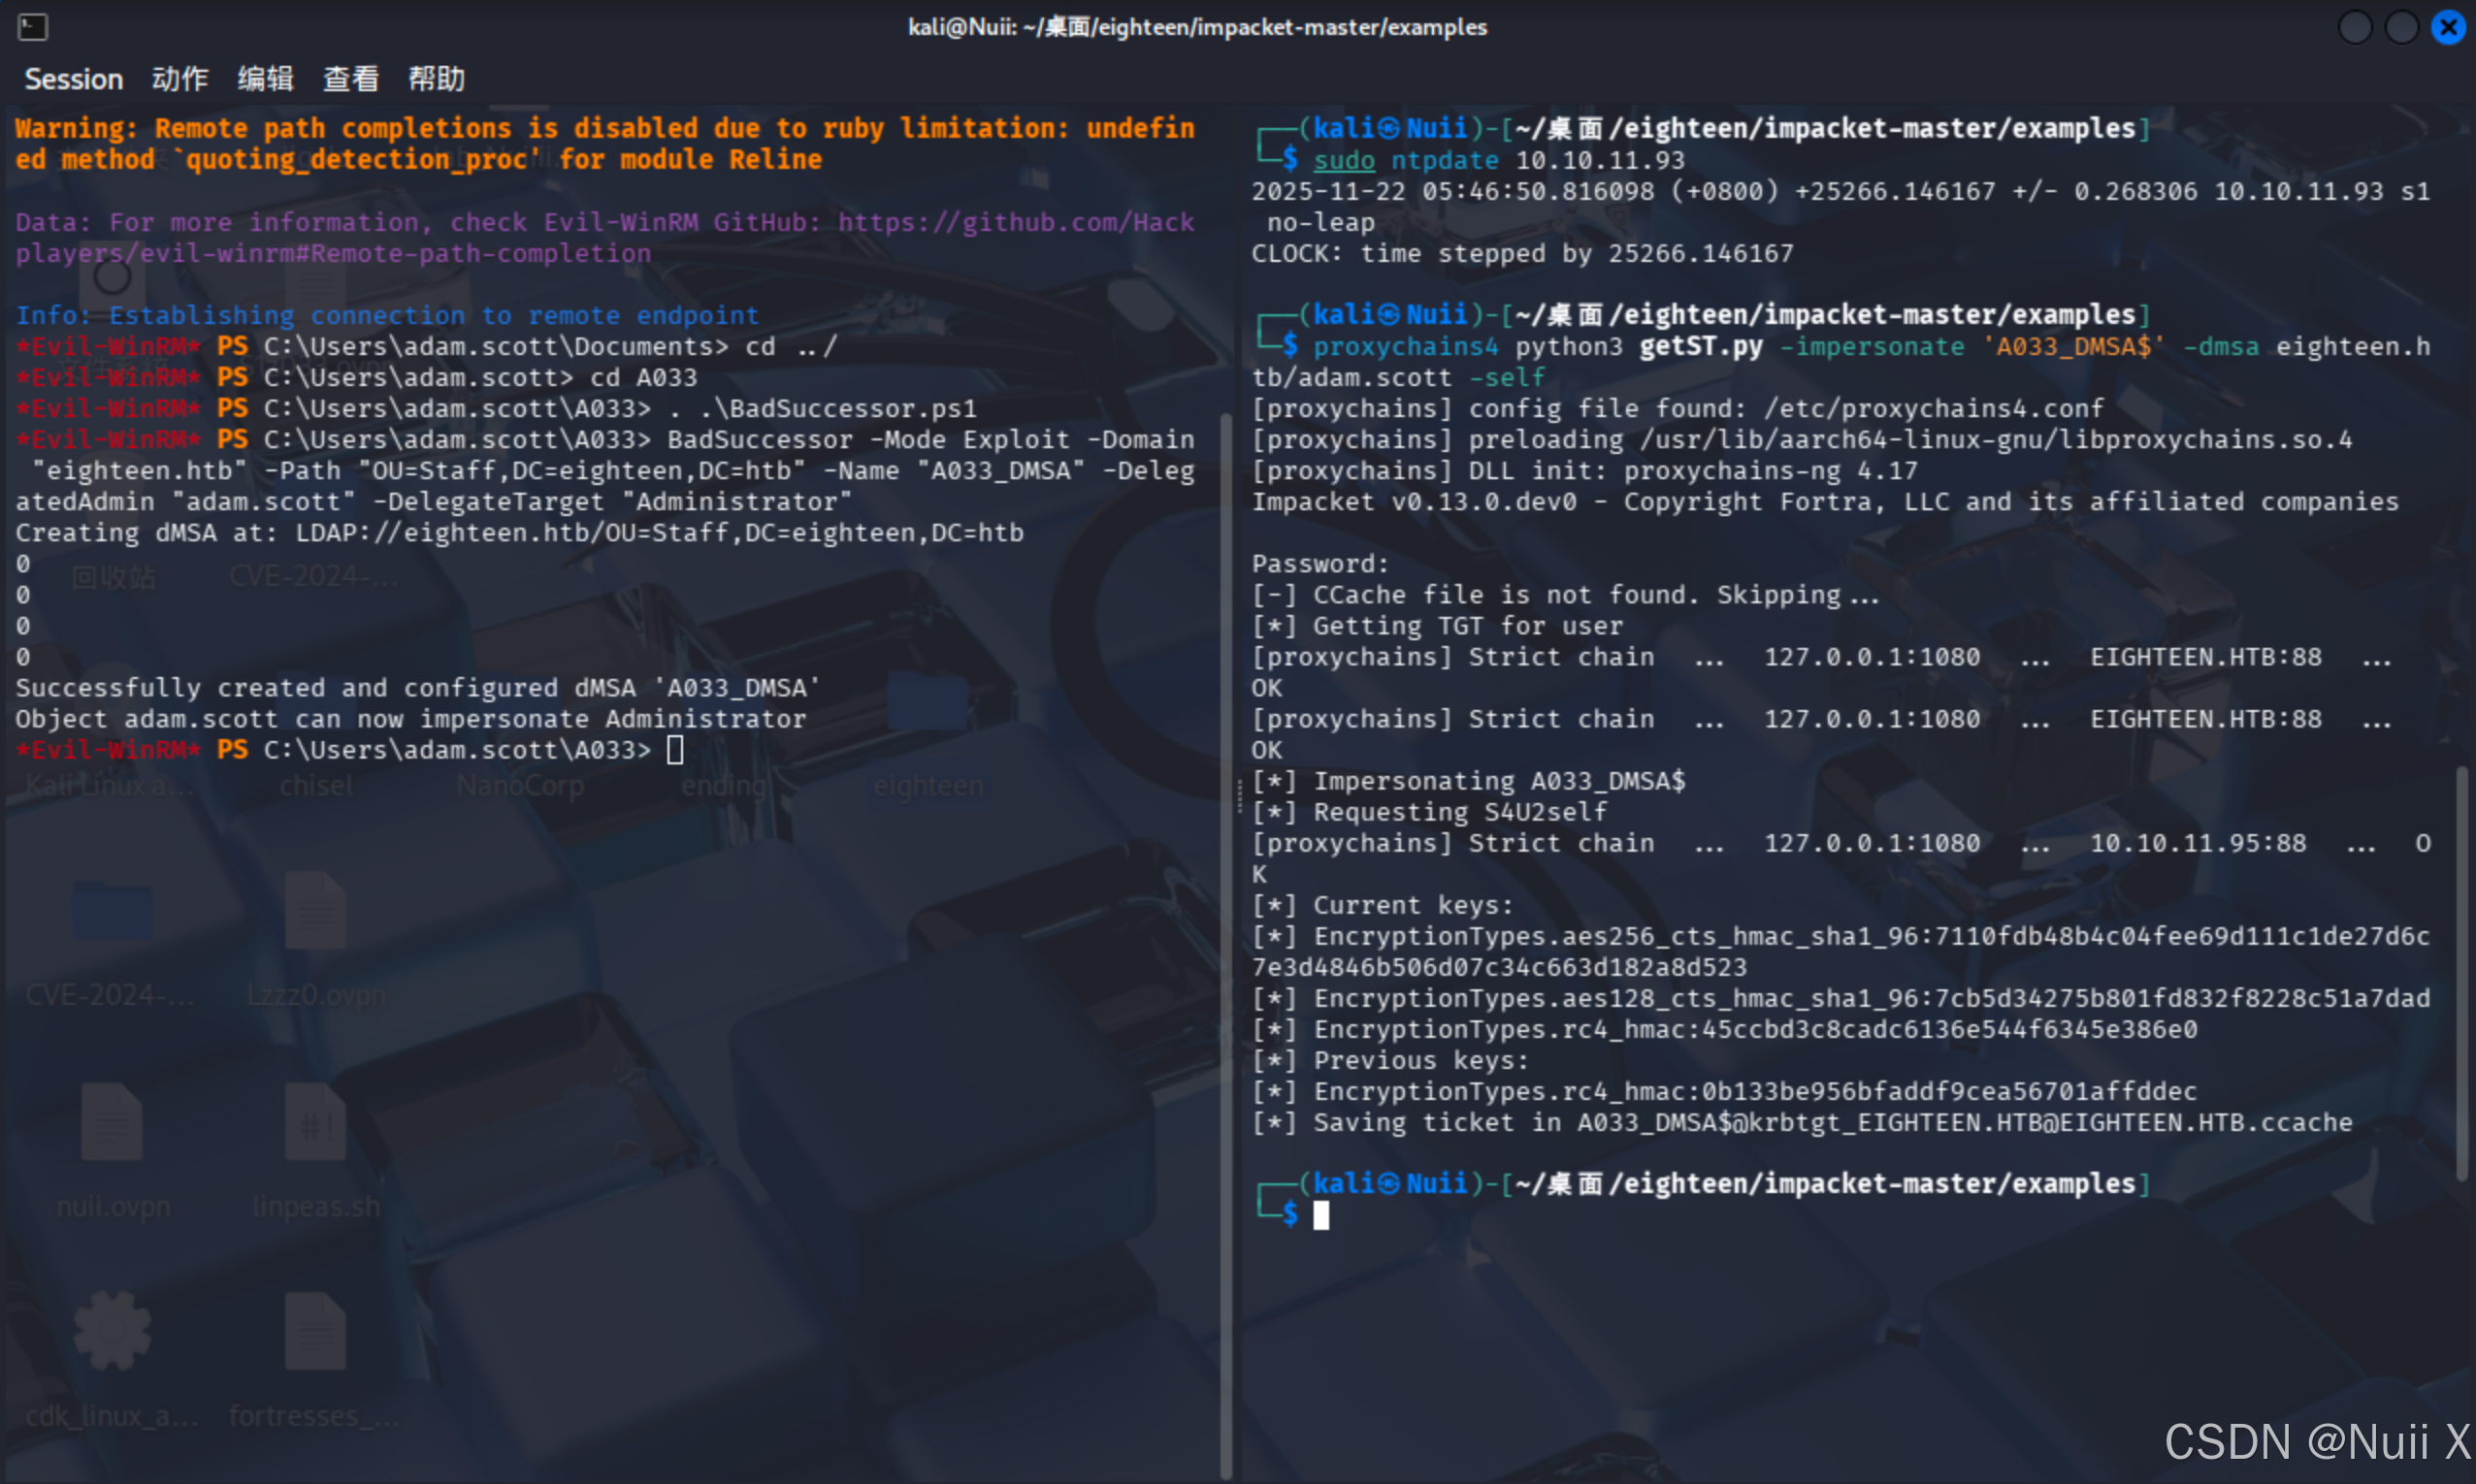Click the gear icon above cdk_linux_a label
Viewport: 2476px width, 1484px height.
[112, 1330]
